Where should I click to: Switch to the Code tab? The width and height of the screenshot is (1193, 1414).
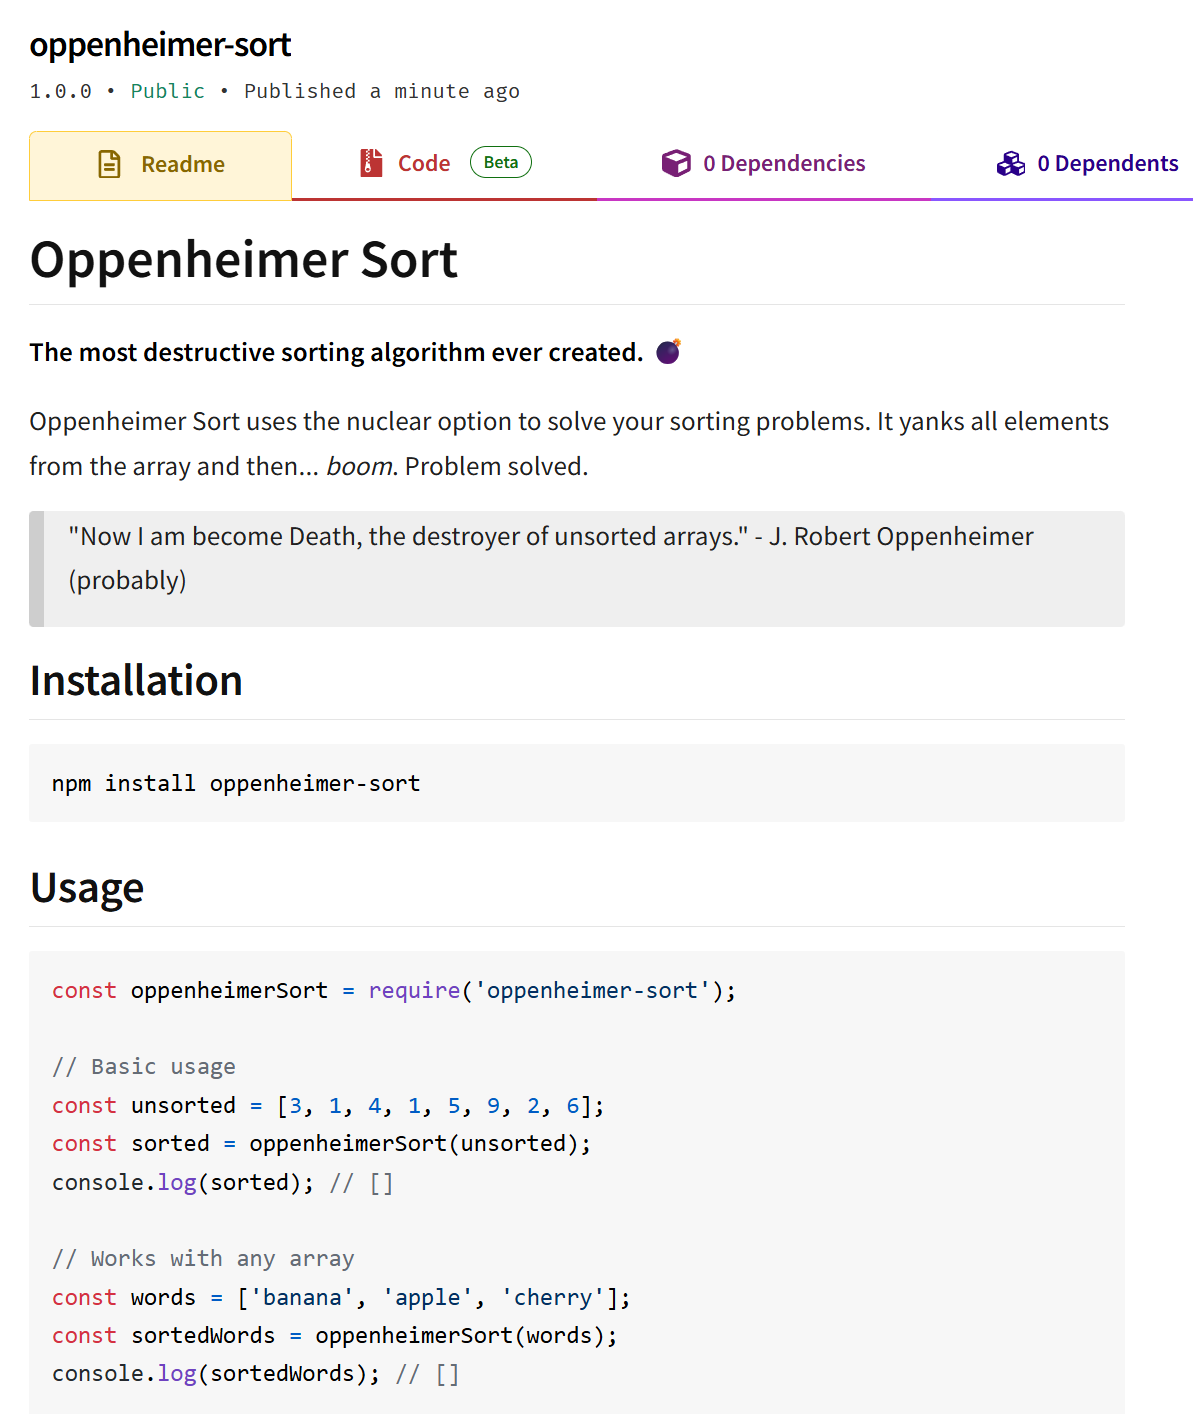[424, 162]
